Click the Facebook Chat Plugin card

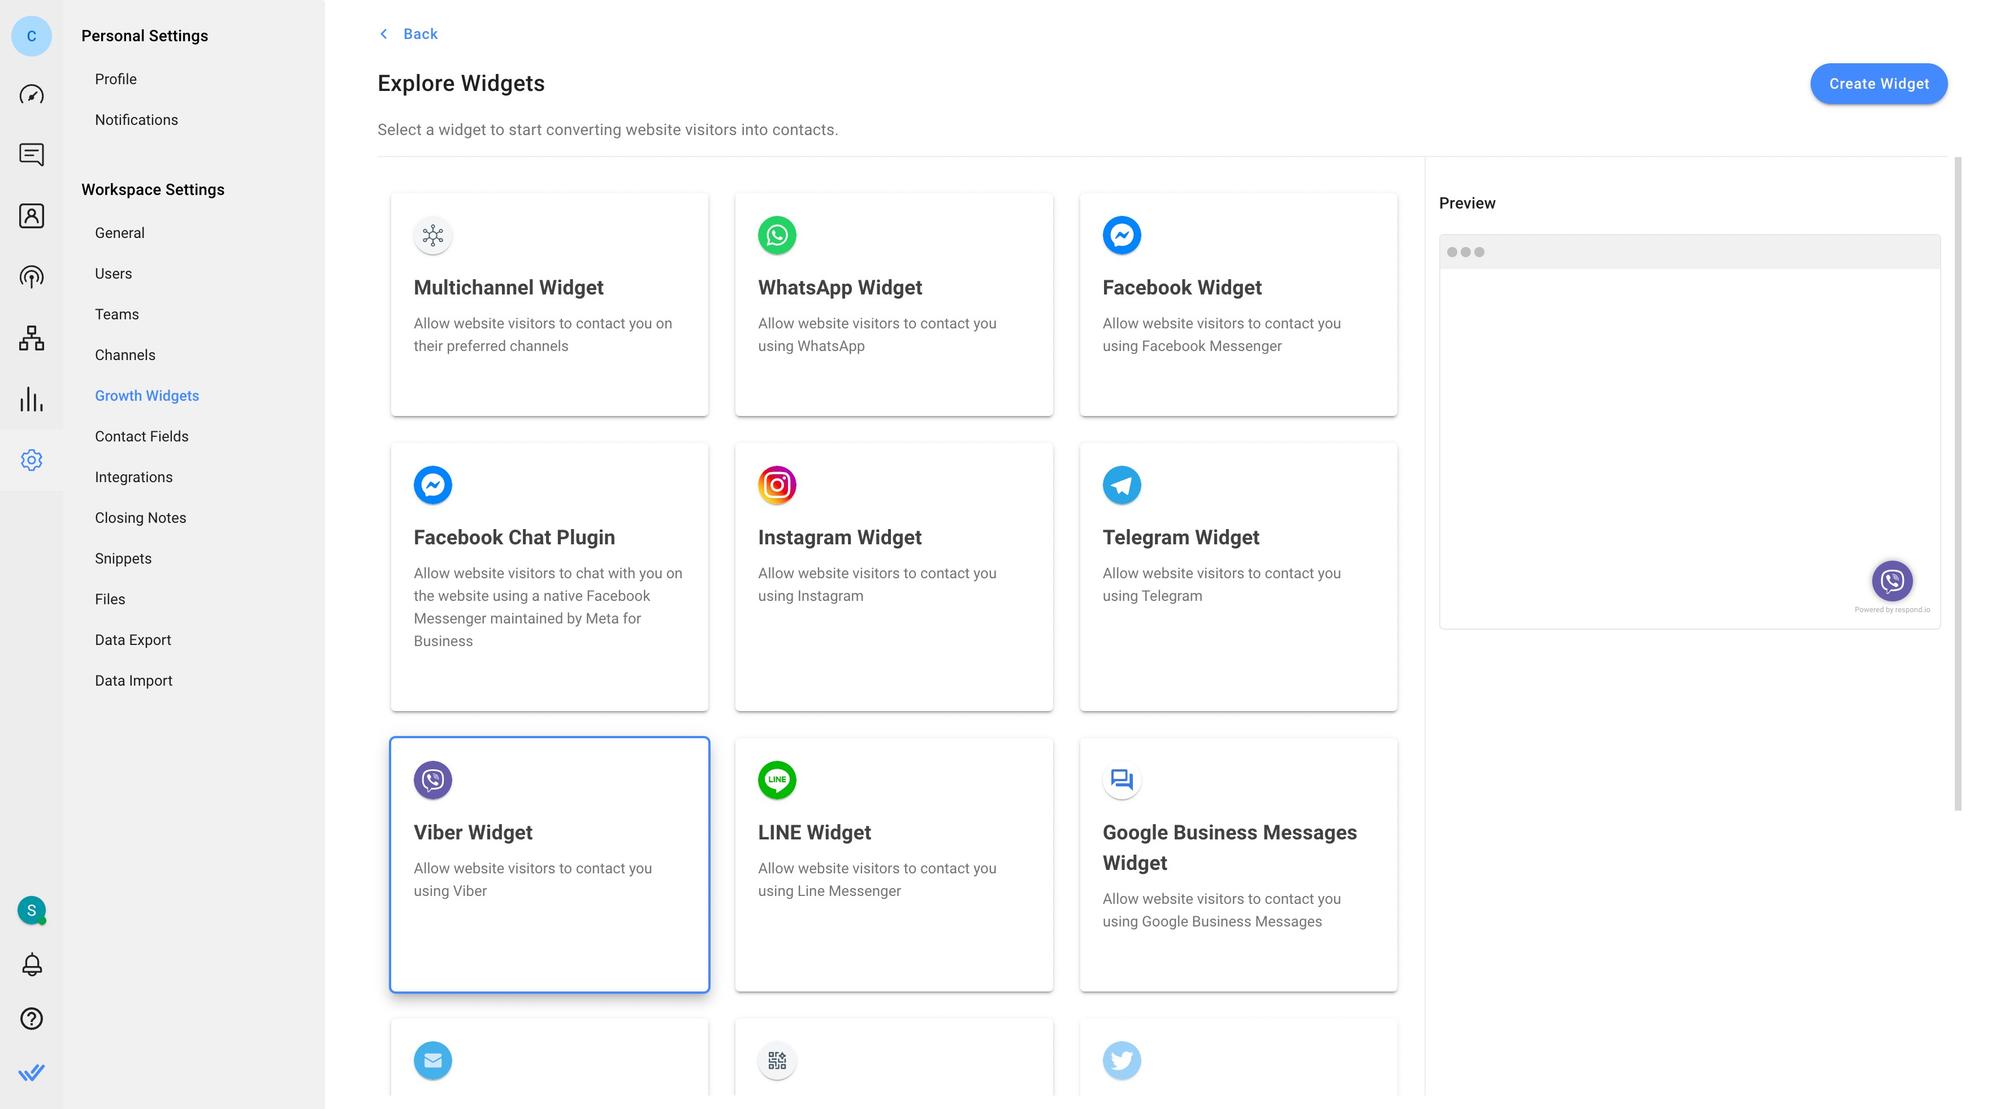pos(549,575)
